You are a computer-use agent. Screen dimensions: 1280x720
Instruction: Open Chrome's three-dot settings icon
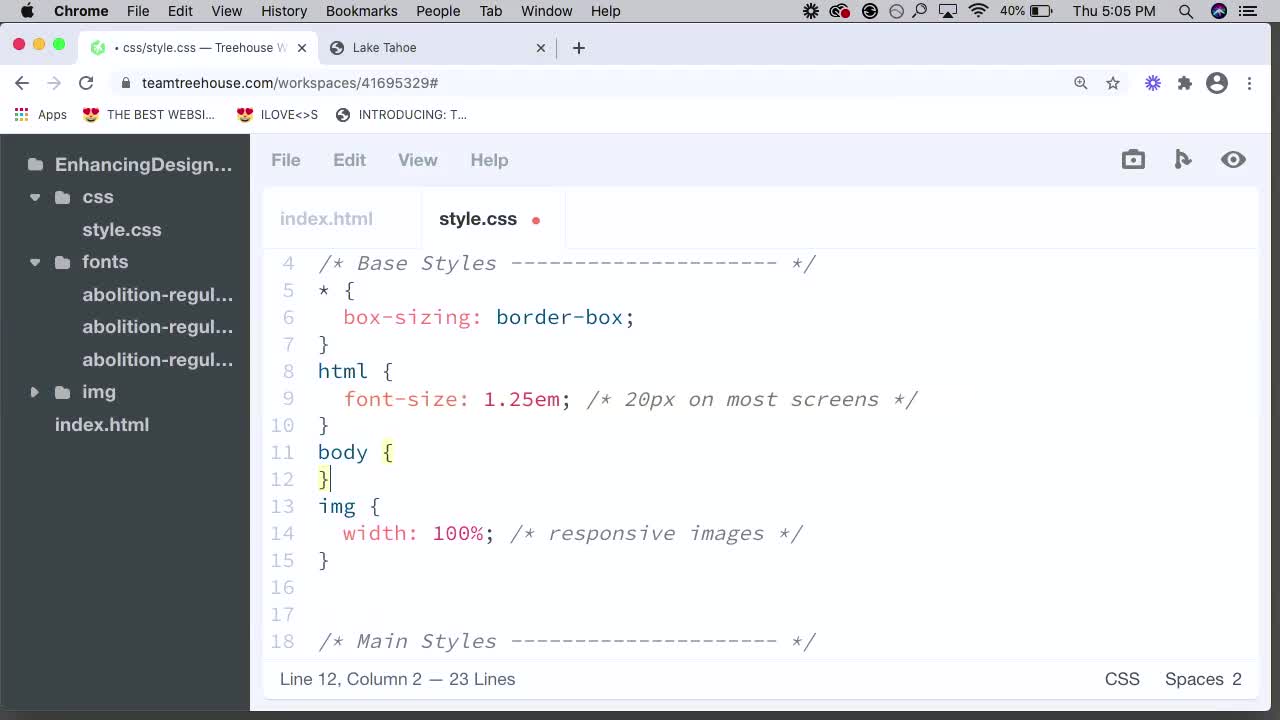[x=1250, y=84]
